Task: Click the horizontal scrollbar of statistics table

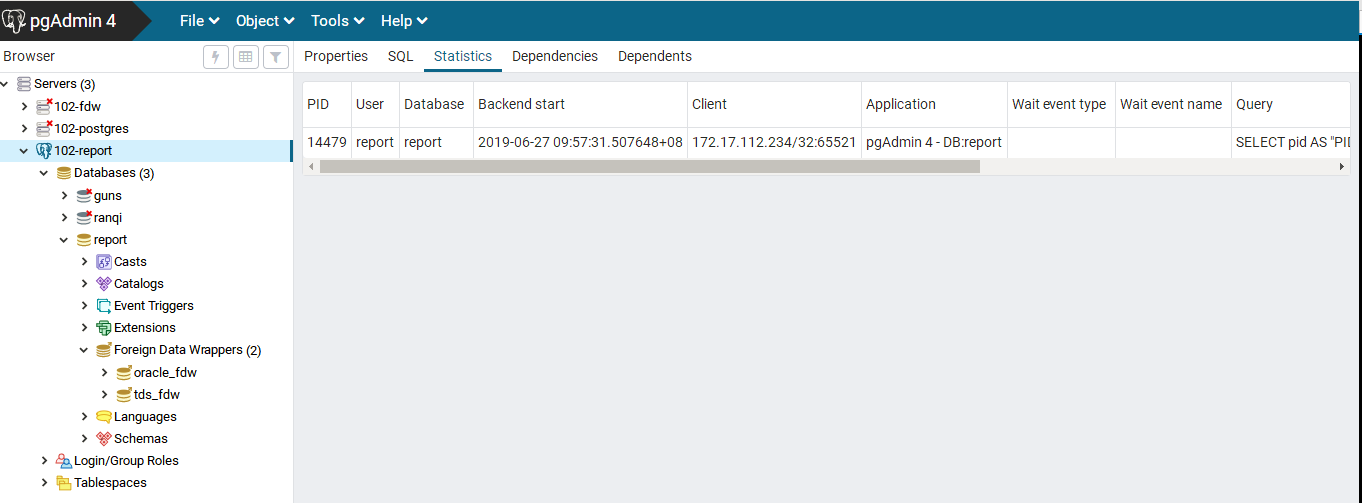Action: click(650, 167)
